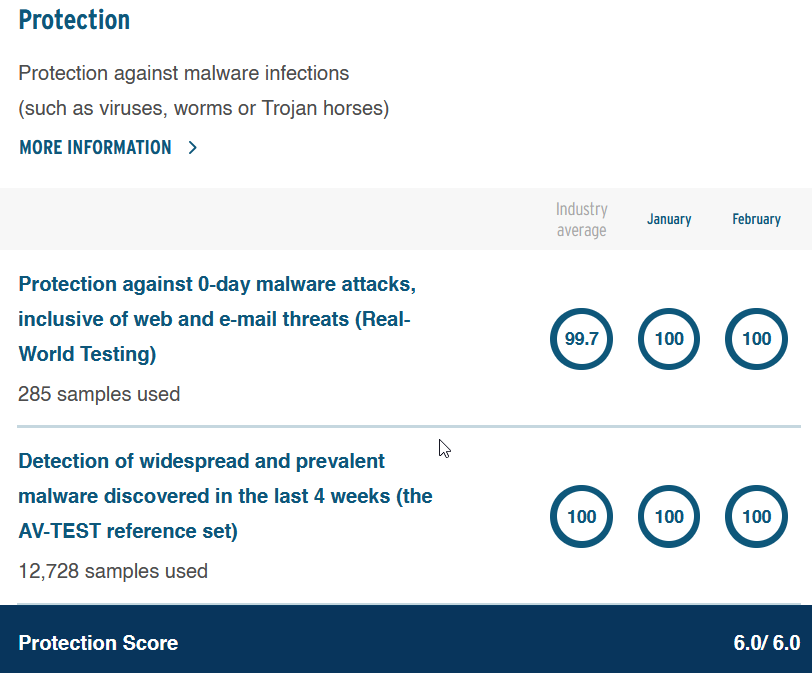Select the 99.7 industry average score circle

(x=581, y=339)
